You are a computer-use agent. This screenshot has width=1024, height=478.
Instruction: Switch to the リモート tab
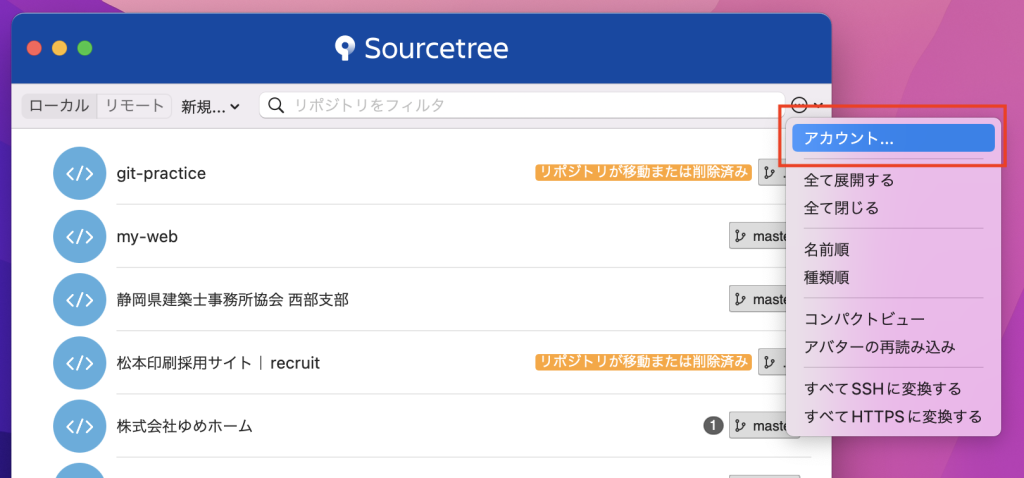point(135,106)
